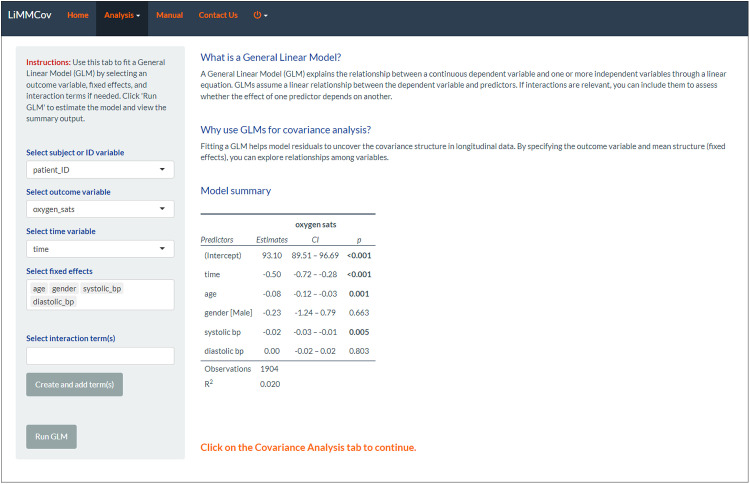Click the 'Model summary' heading
This screenshot has height=484, width=750.
coord(236,191)
